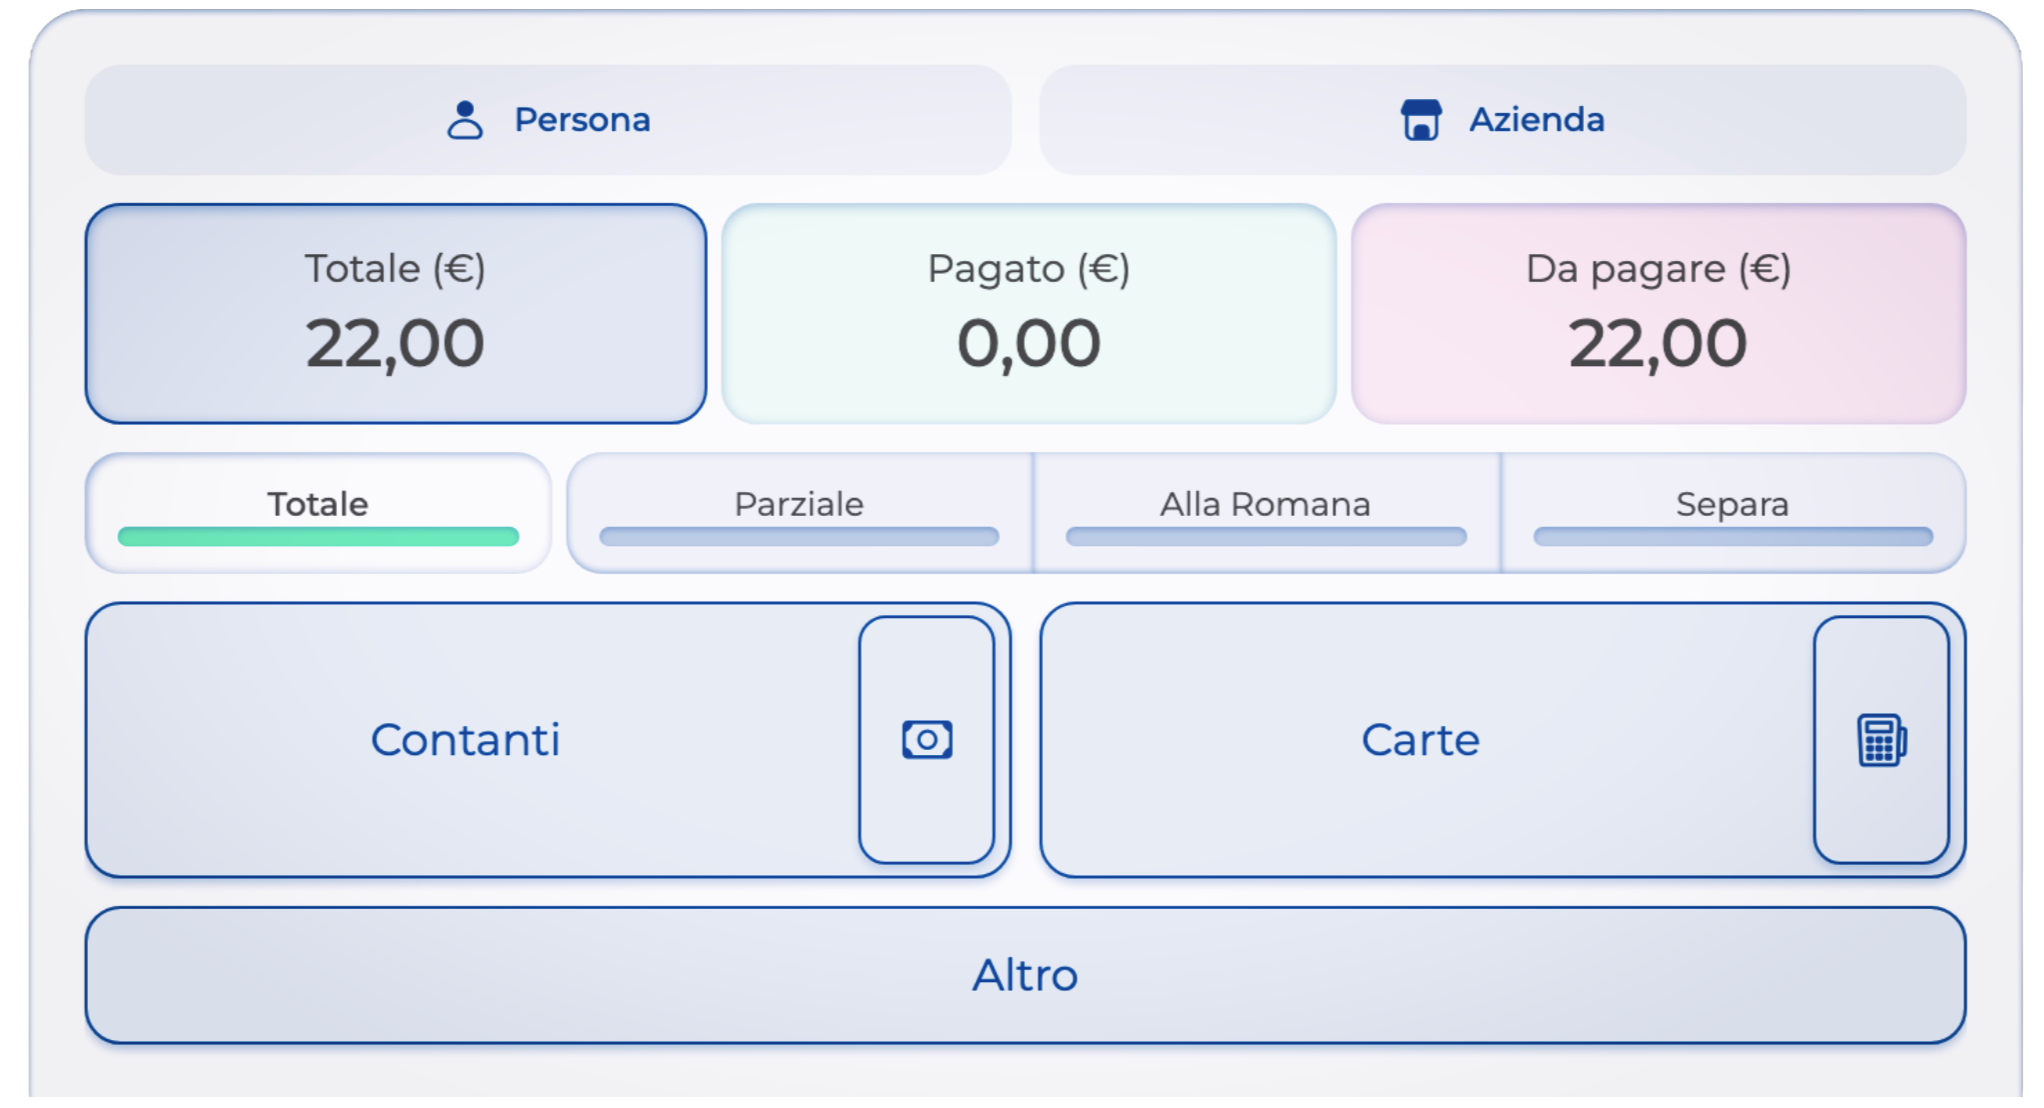Click the indicator bar under Parziale
2044x1108 pixels.
pos(798,537)
